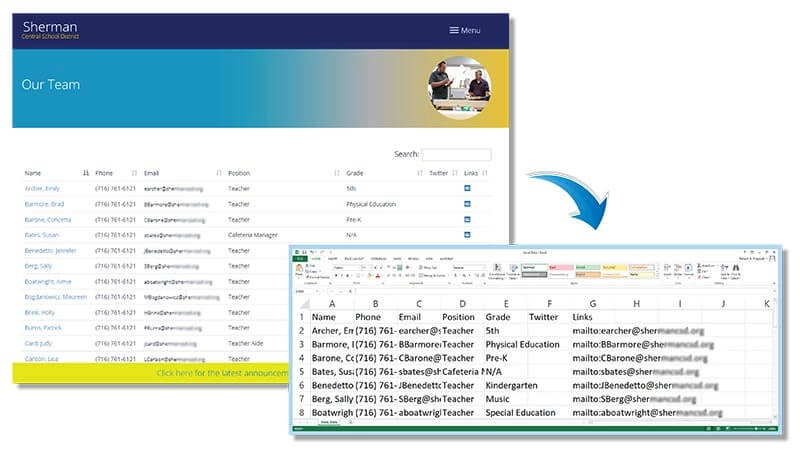
Task: Open the Benedetto, Jennifer staff link
Action: [x=50, y=250]
